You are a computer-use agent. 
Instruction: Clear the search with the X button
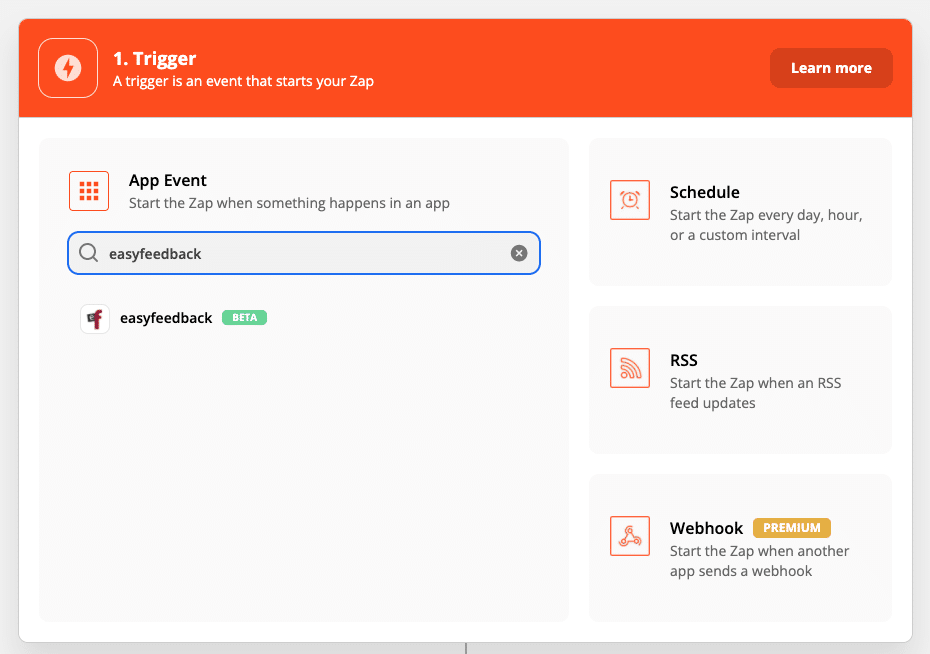tap(519, 253)
